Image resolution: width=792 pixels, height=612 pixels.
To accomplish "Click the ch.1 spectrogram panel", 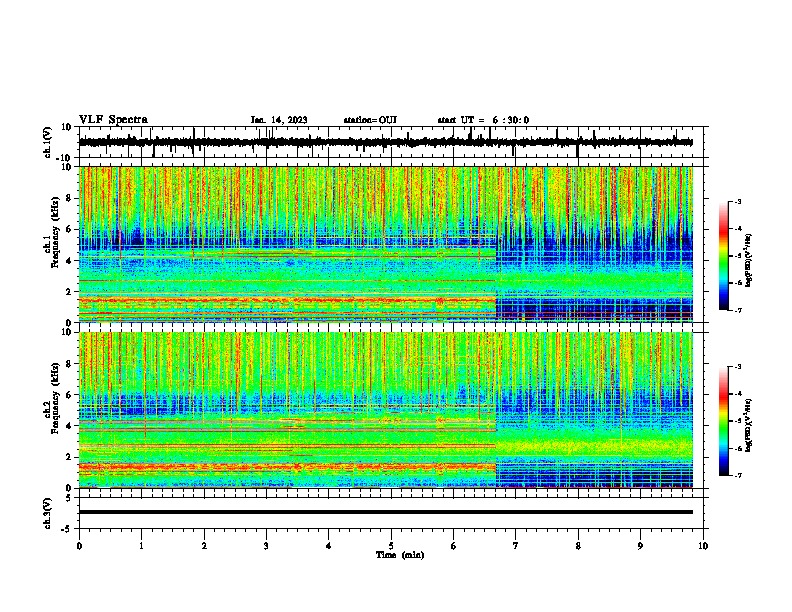I will [x=386, y=244].
